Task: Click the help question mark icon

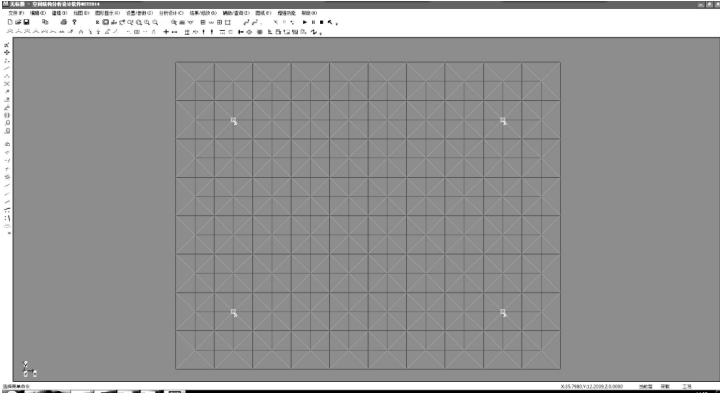Action: coord(74,22)
